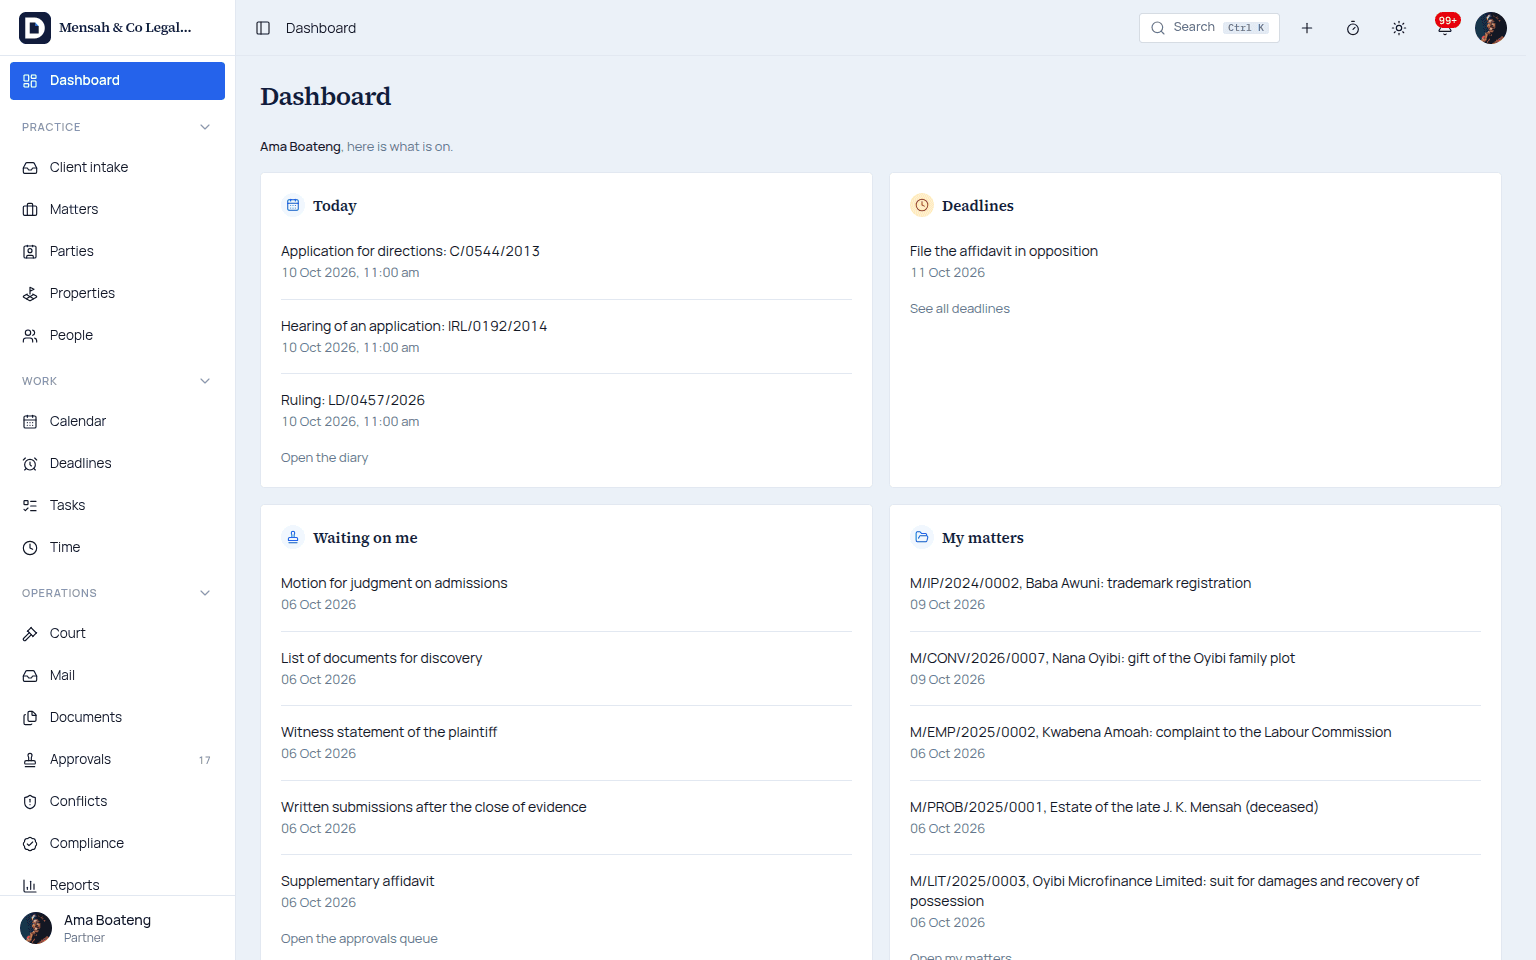Click the Mensah & Co Legal logo
Image resolution: width=1536 pixels, height=960 pixels.
tap(35, 28)
